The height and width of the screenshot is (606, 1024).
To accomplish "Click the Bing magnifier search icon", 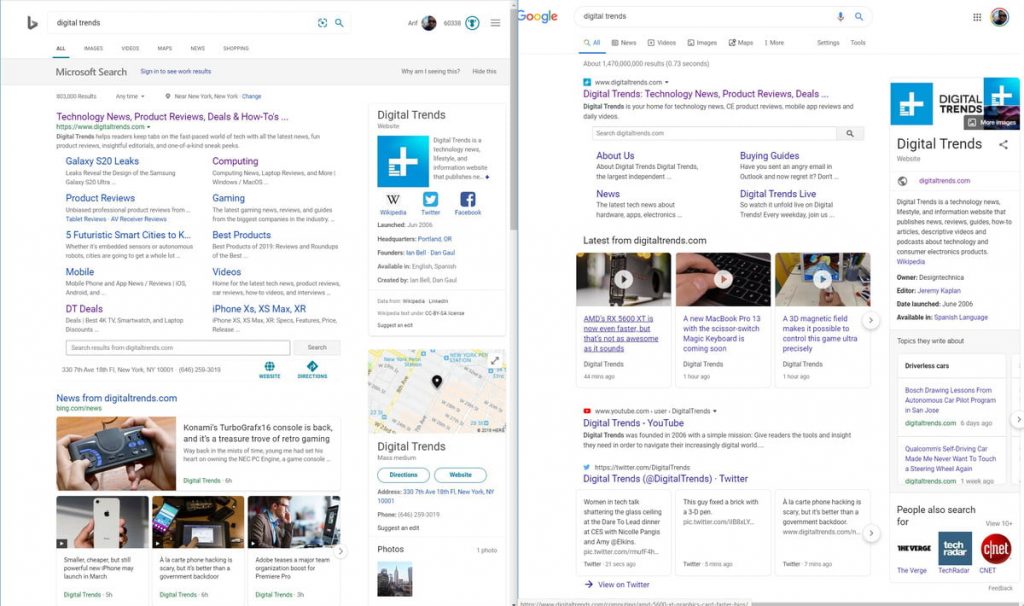I will [339, 23].
